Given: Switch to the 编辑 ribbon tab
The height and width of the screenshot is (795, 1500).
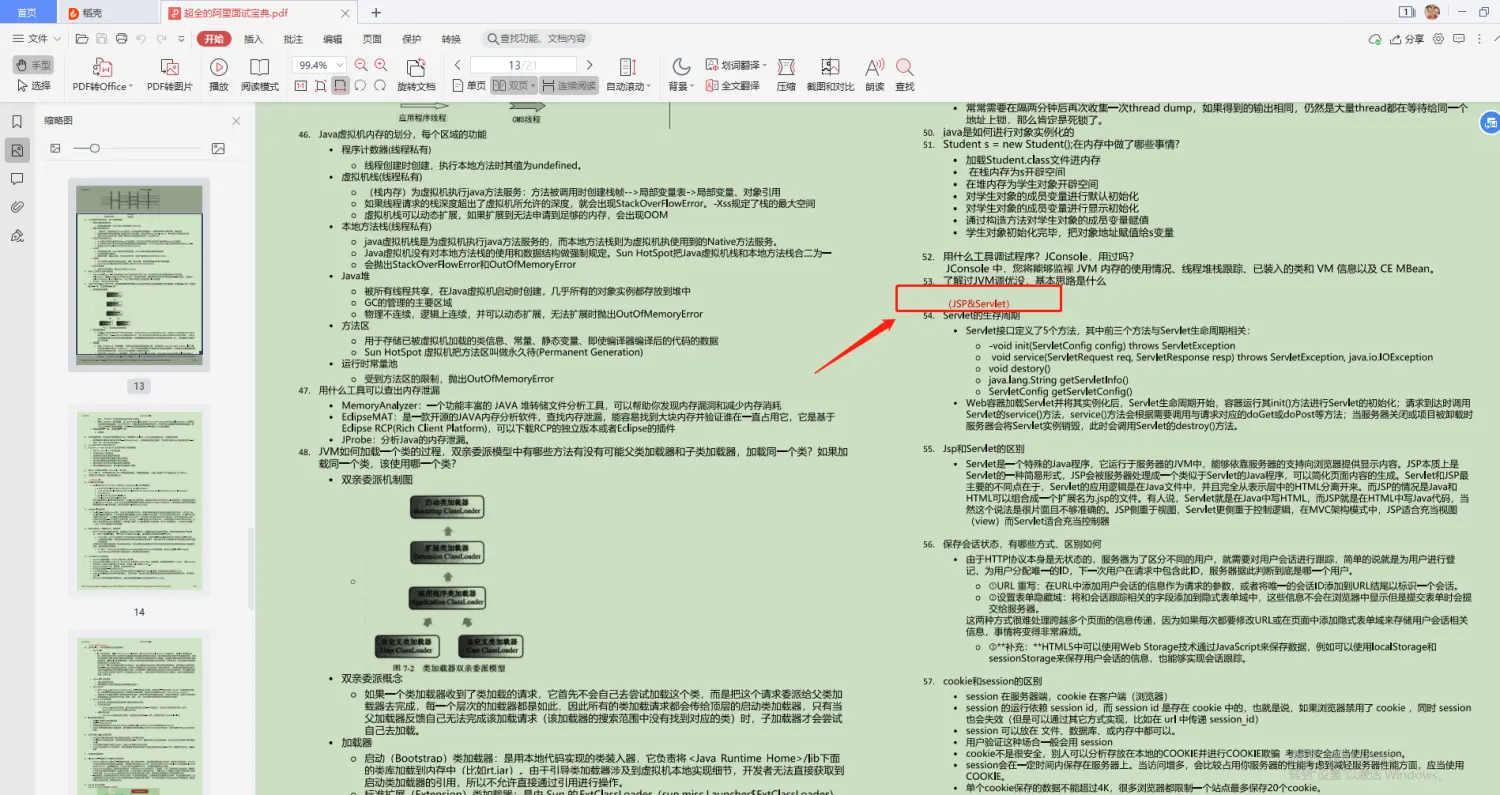Looking at the screenshot, I should click(x=332, y=39).
